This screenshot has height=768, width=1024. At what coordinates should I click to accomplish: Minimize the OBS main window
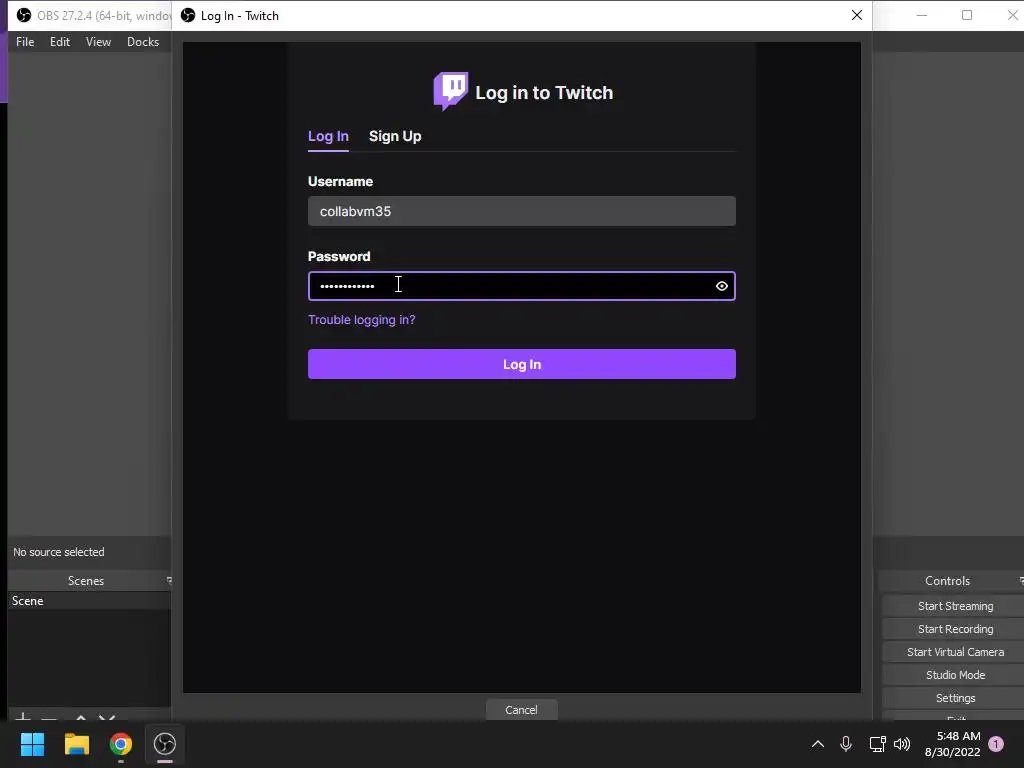pyautogui.click(x=921, y=15)
